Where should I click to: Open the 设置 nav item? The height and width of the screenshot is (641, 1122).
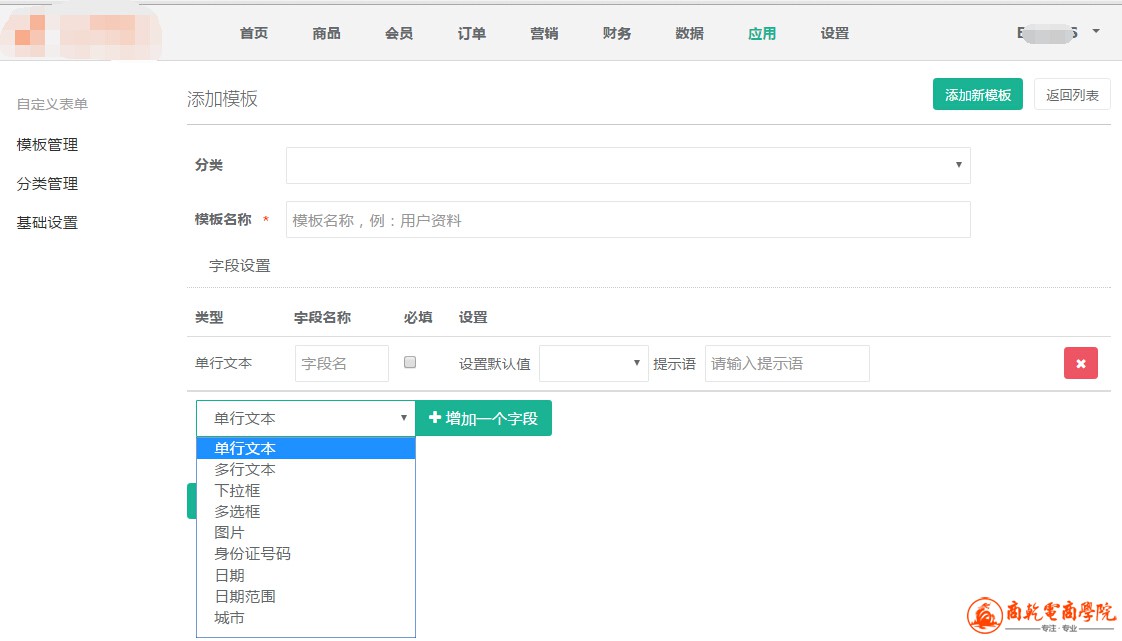[x=834, y=33]
